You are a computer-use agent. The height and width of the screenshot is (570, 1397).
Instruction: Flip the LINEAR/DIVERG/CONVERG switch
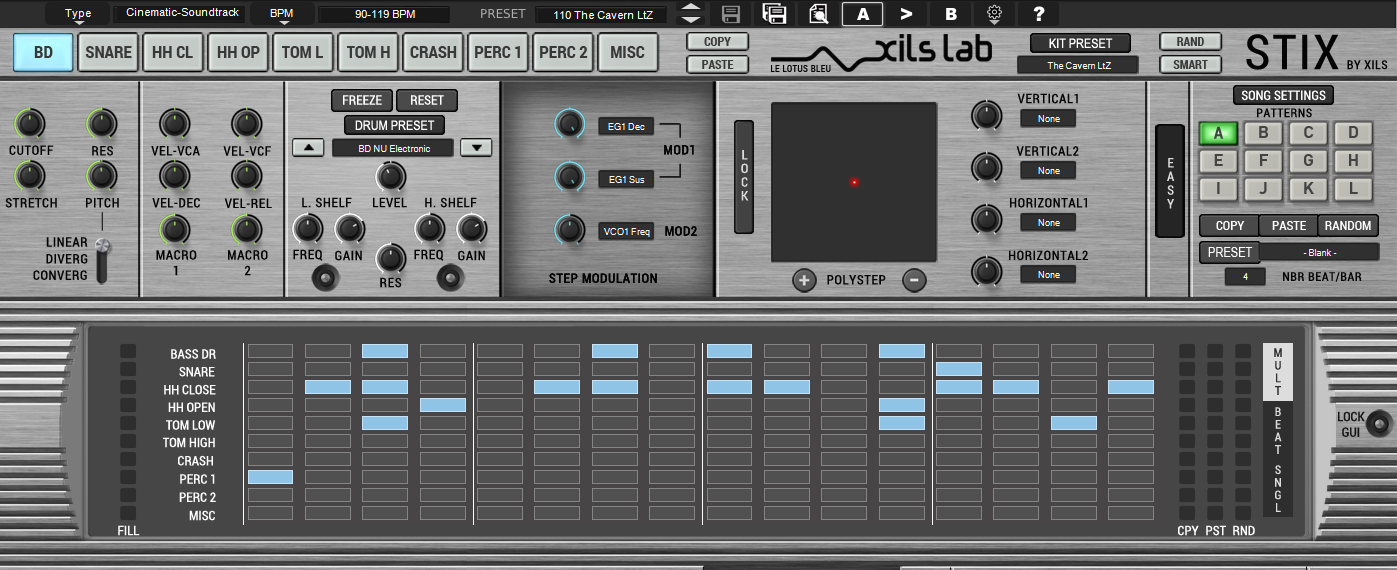[100, 259]
